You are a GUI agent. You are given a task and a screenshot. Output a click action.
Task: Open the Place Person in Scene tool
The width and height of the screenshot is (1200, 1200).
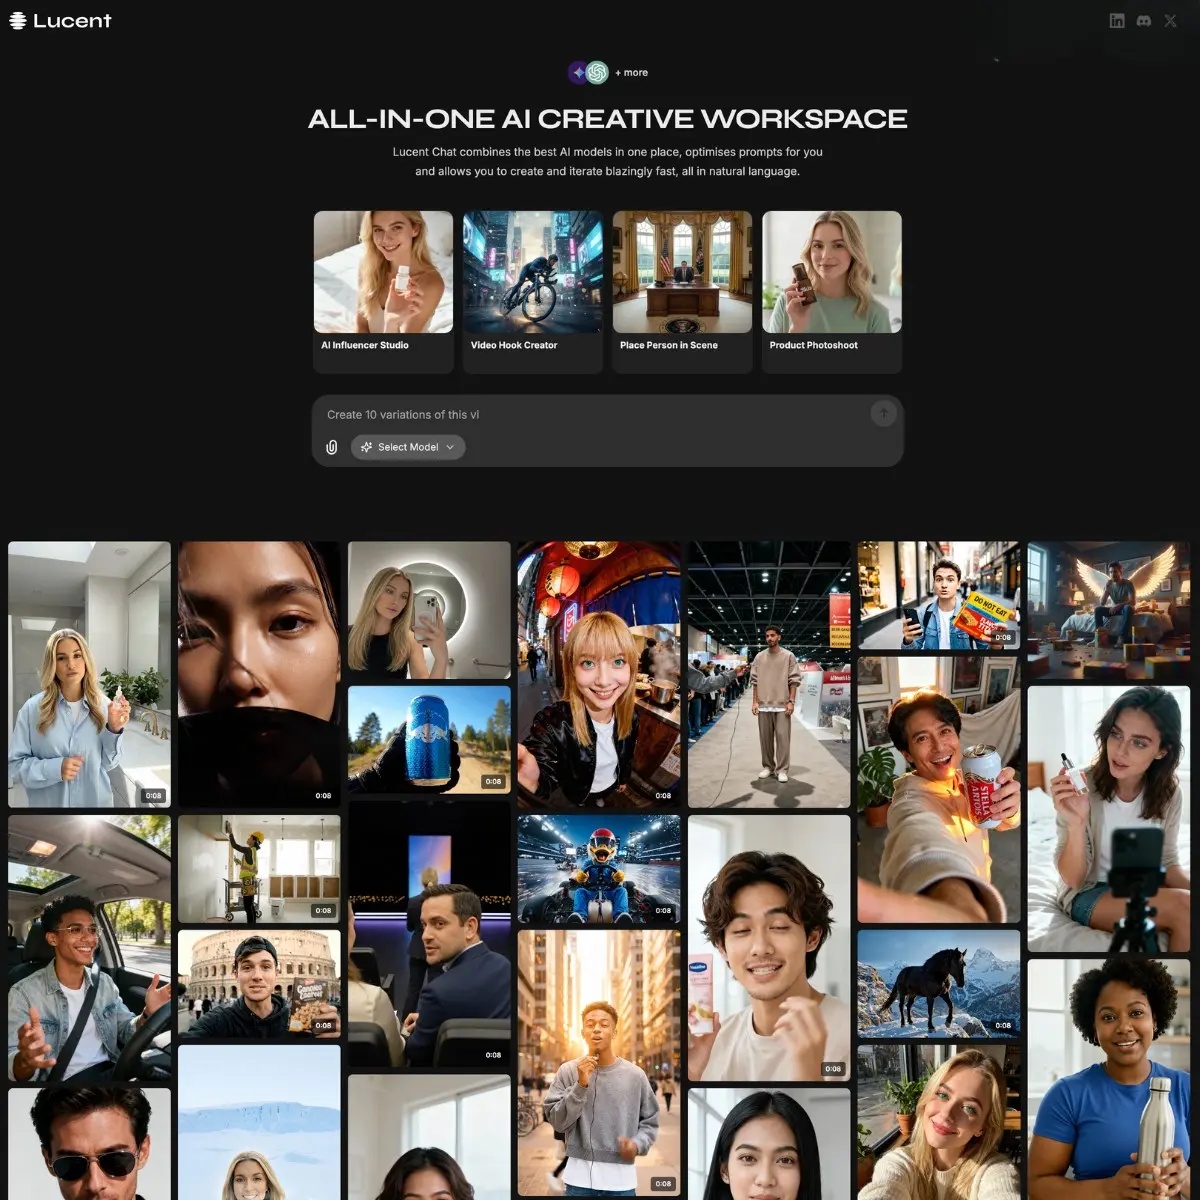coord(682,290)
